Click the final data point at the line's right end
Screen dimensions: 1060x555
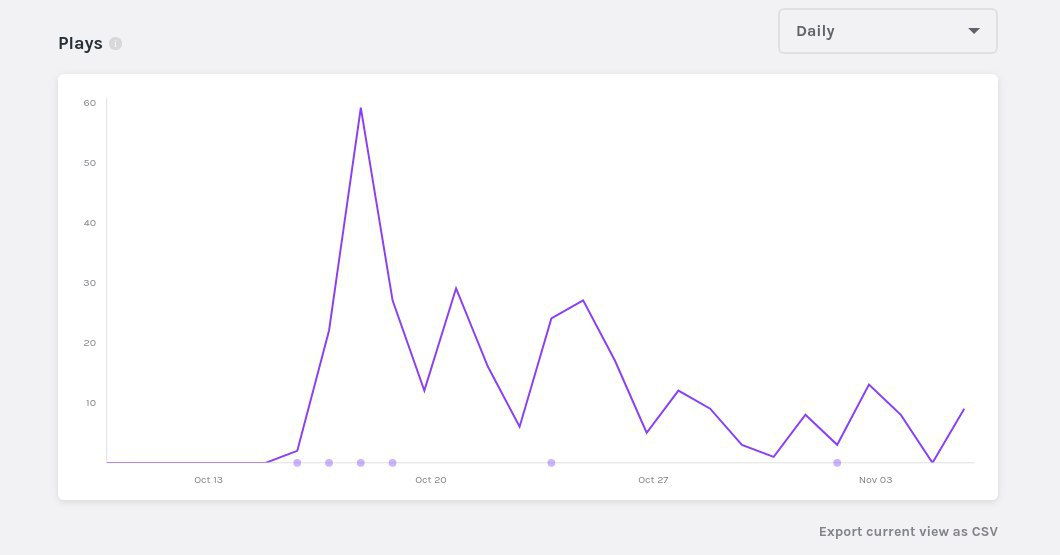pos(964,409)
